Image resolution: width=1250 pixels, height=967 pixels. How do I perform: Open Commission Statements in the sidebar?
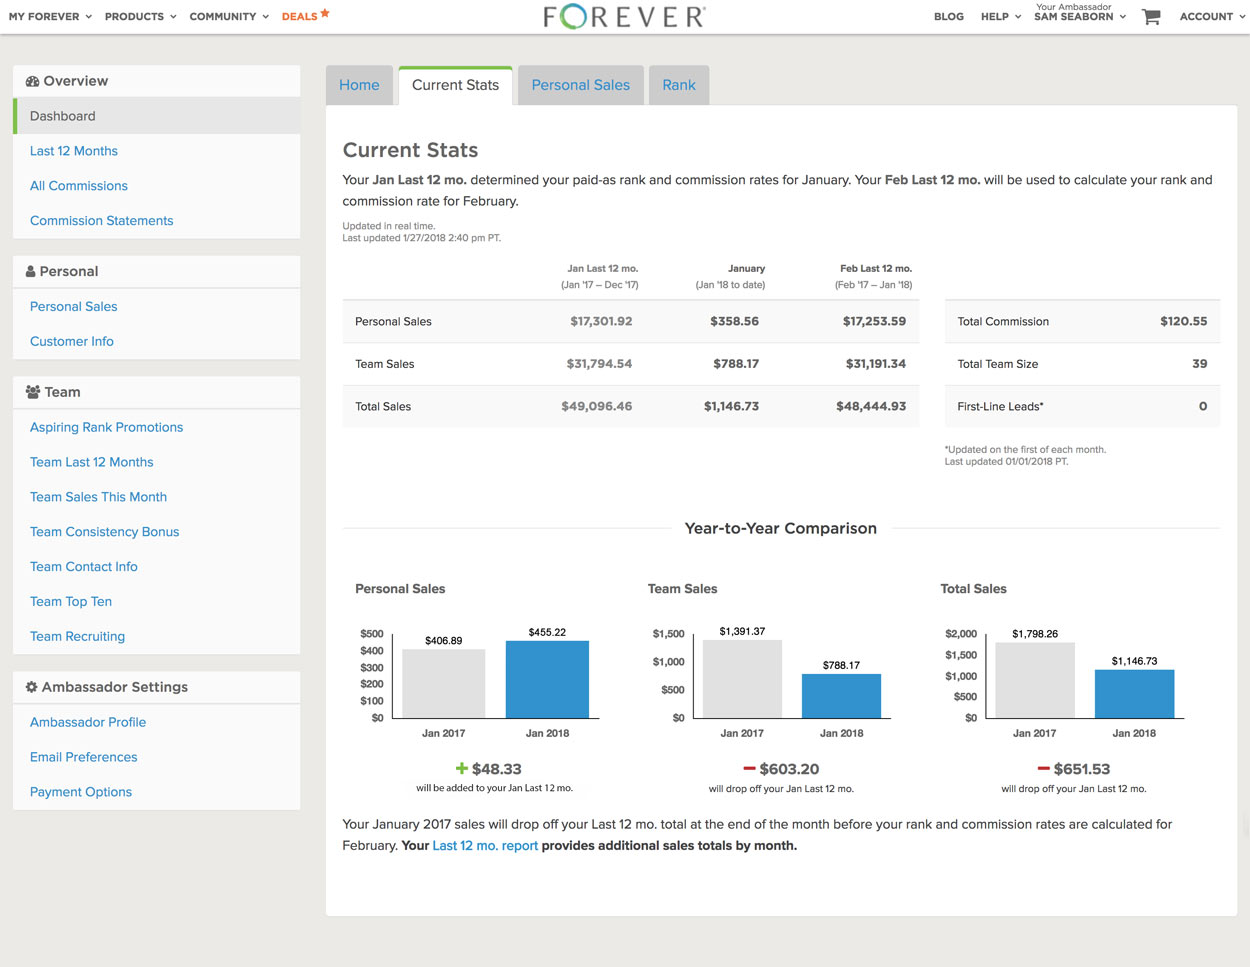pyautogui.click(x=102, y=221)
